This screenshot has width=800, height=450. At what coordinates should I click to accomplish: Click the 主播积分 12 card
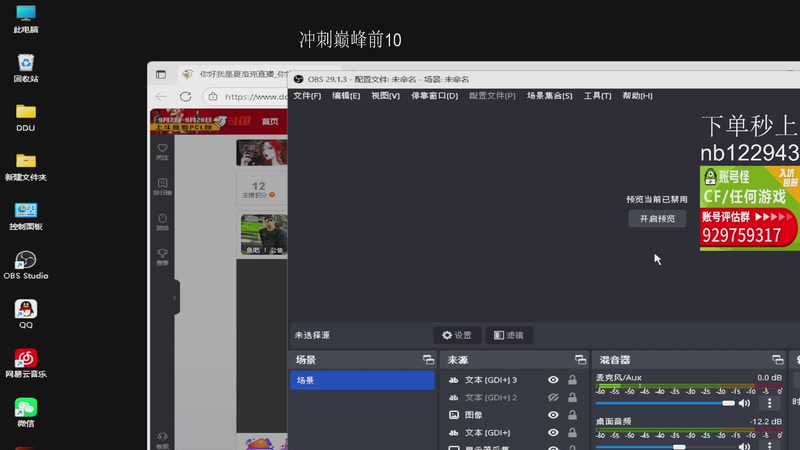pos(262,189)
